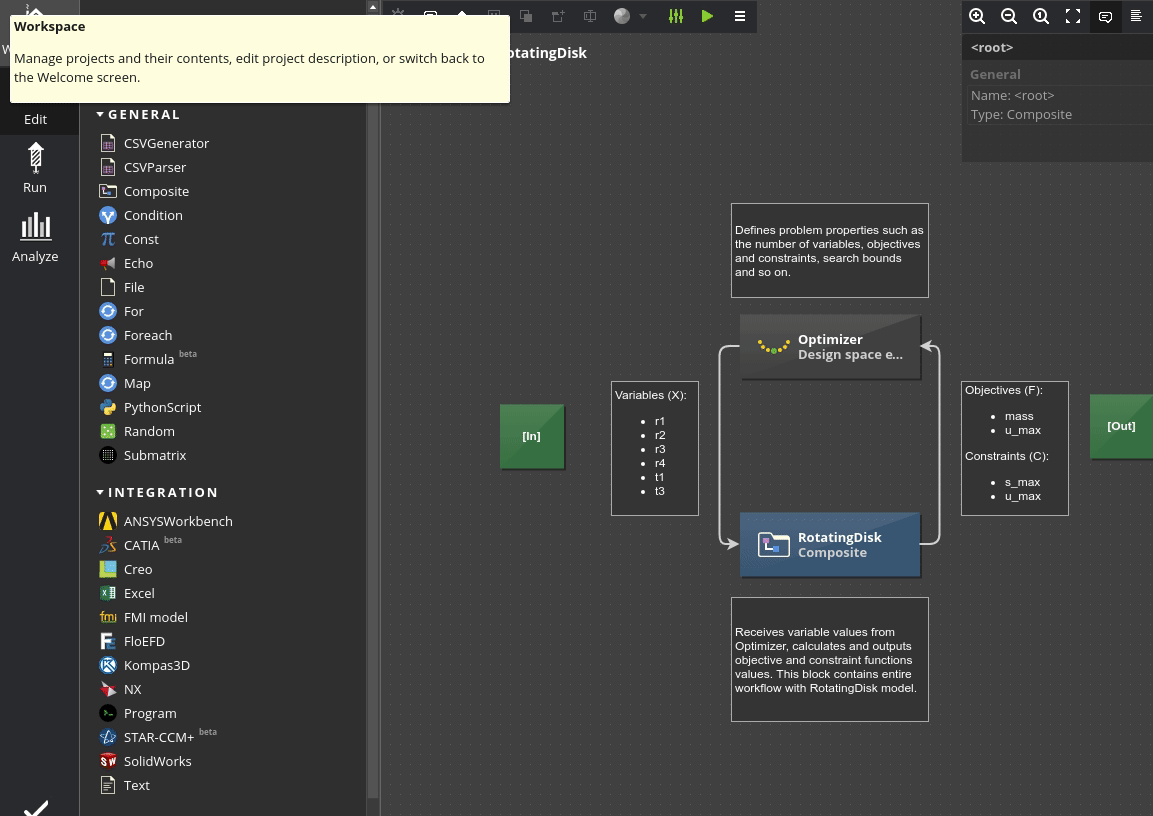Switch to the Analyze screen
1153x816 pixels.
tap(35, 237)
